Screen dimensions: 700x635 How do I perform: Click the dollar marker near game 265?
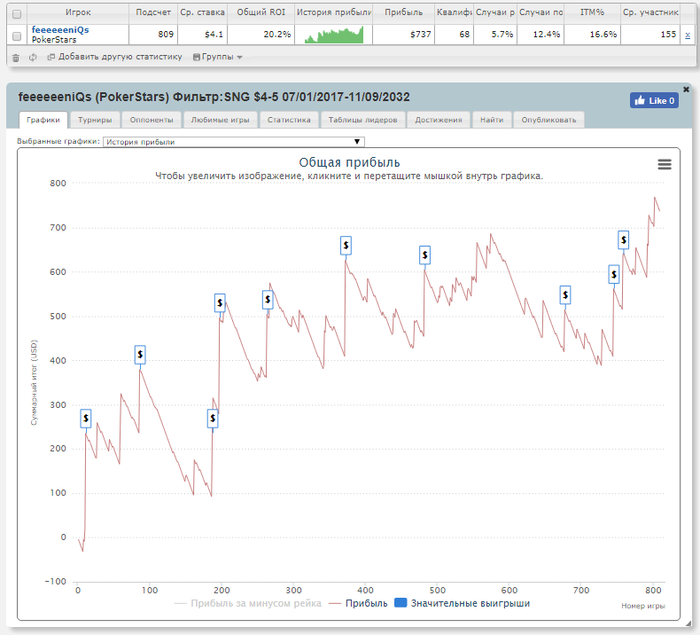267,299
